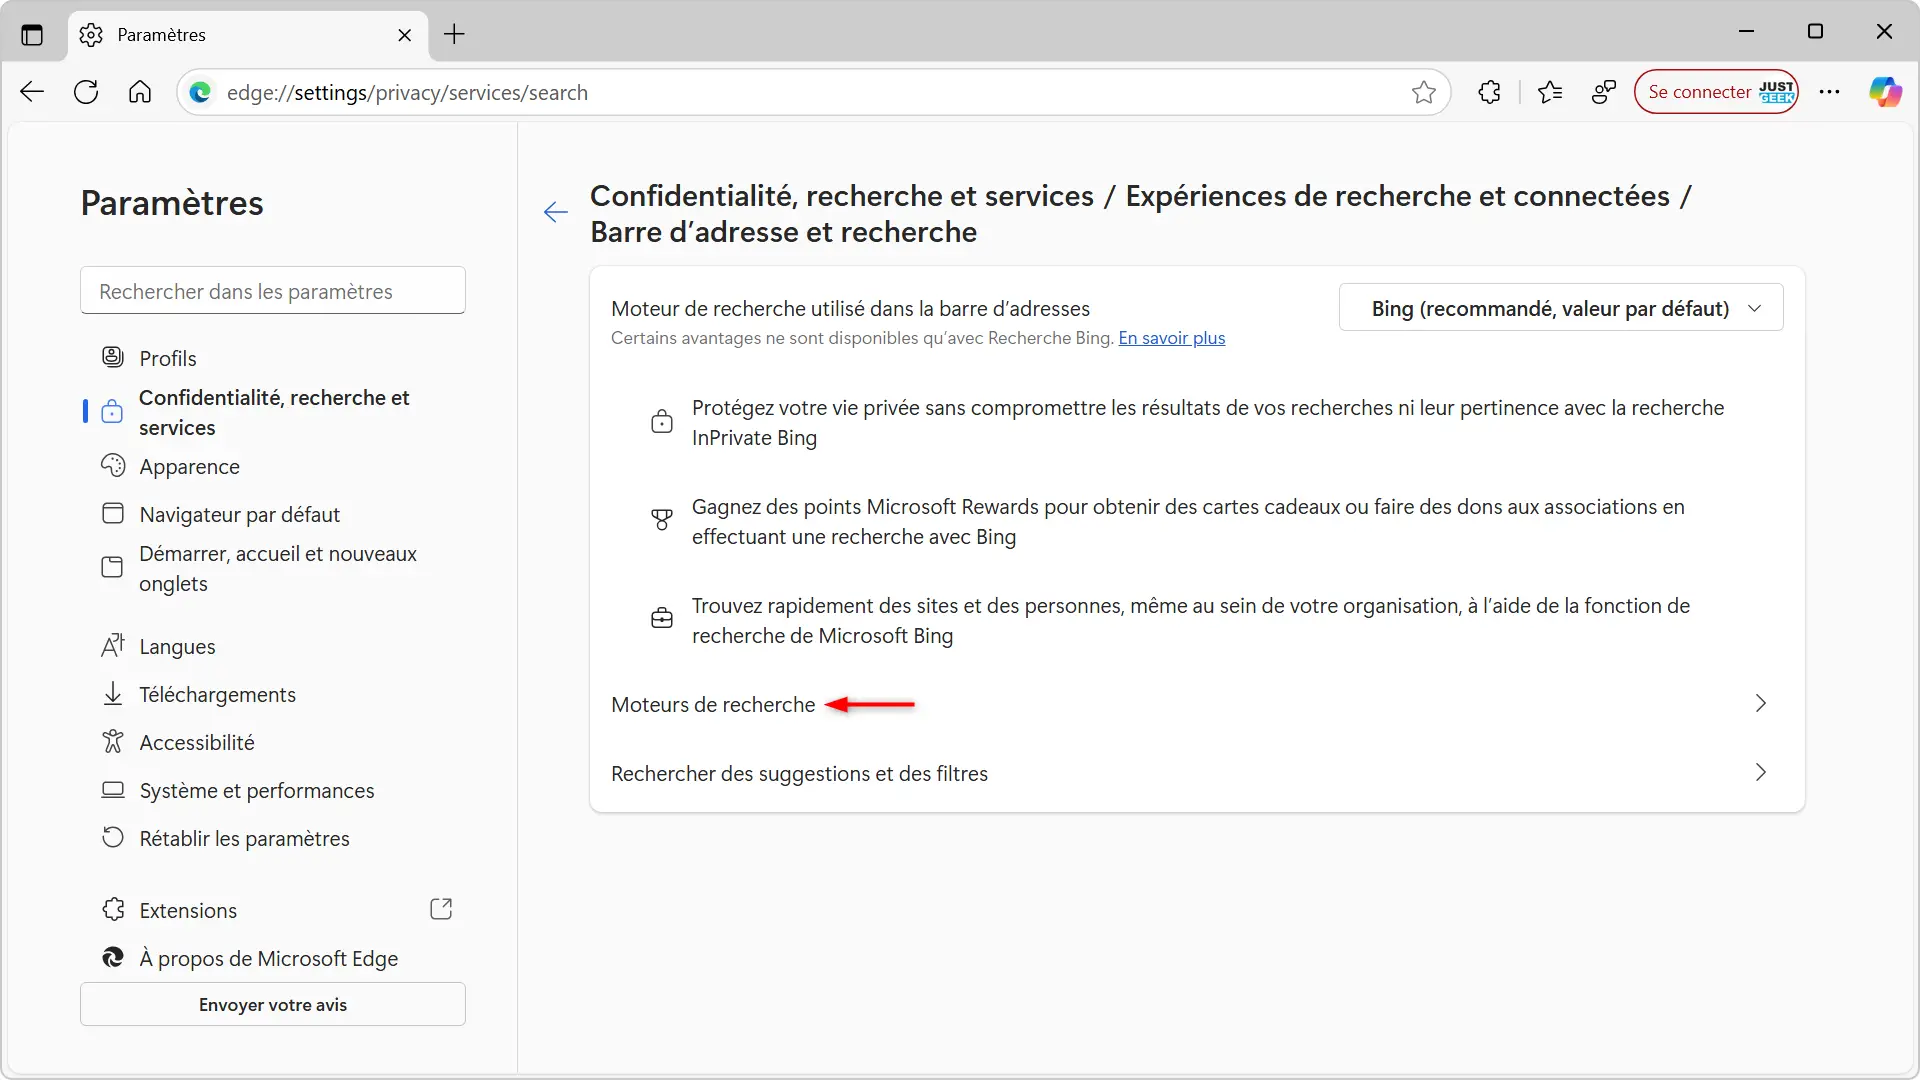Follow the En savoir plus link
This screenshot has width=1920, height=1080.
point(1171,338)
